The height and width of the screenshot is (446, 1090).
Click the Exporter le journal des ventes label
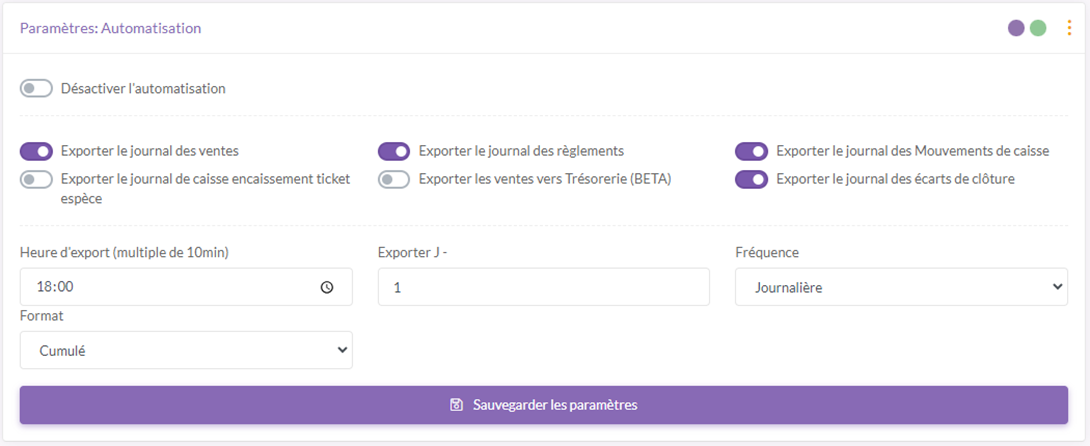pyautogui.click(x=149, y=151)
